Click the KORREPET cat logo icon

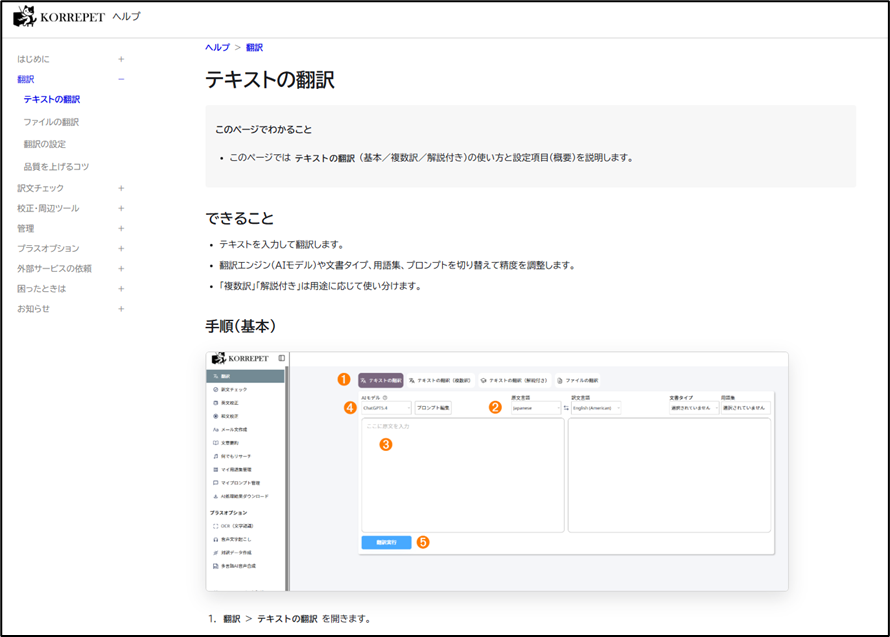tap(25, 17)
